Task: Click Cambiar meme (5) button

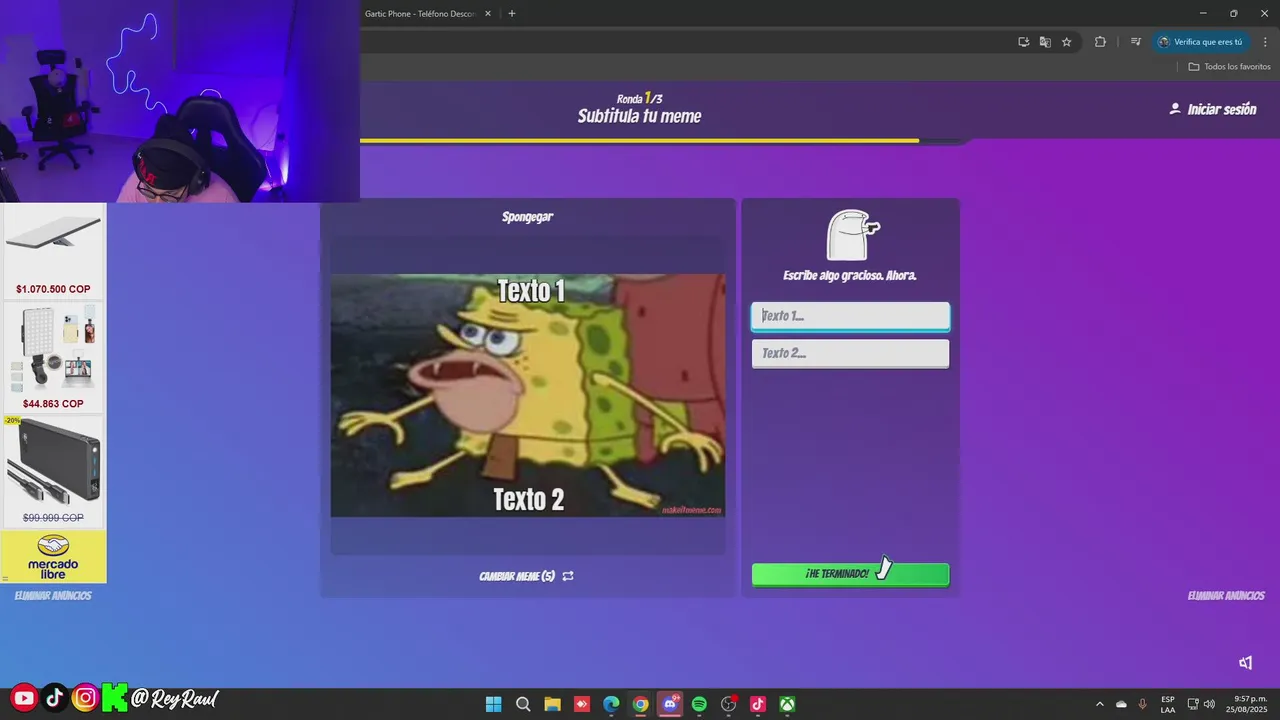Action: (x=526, y=576)
